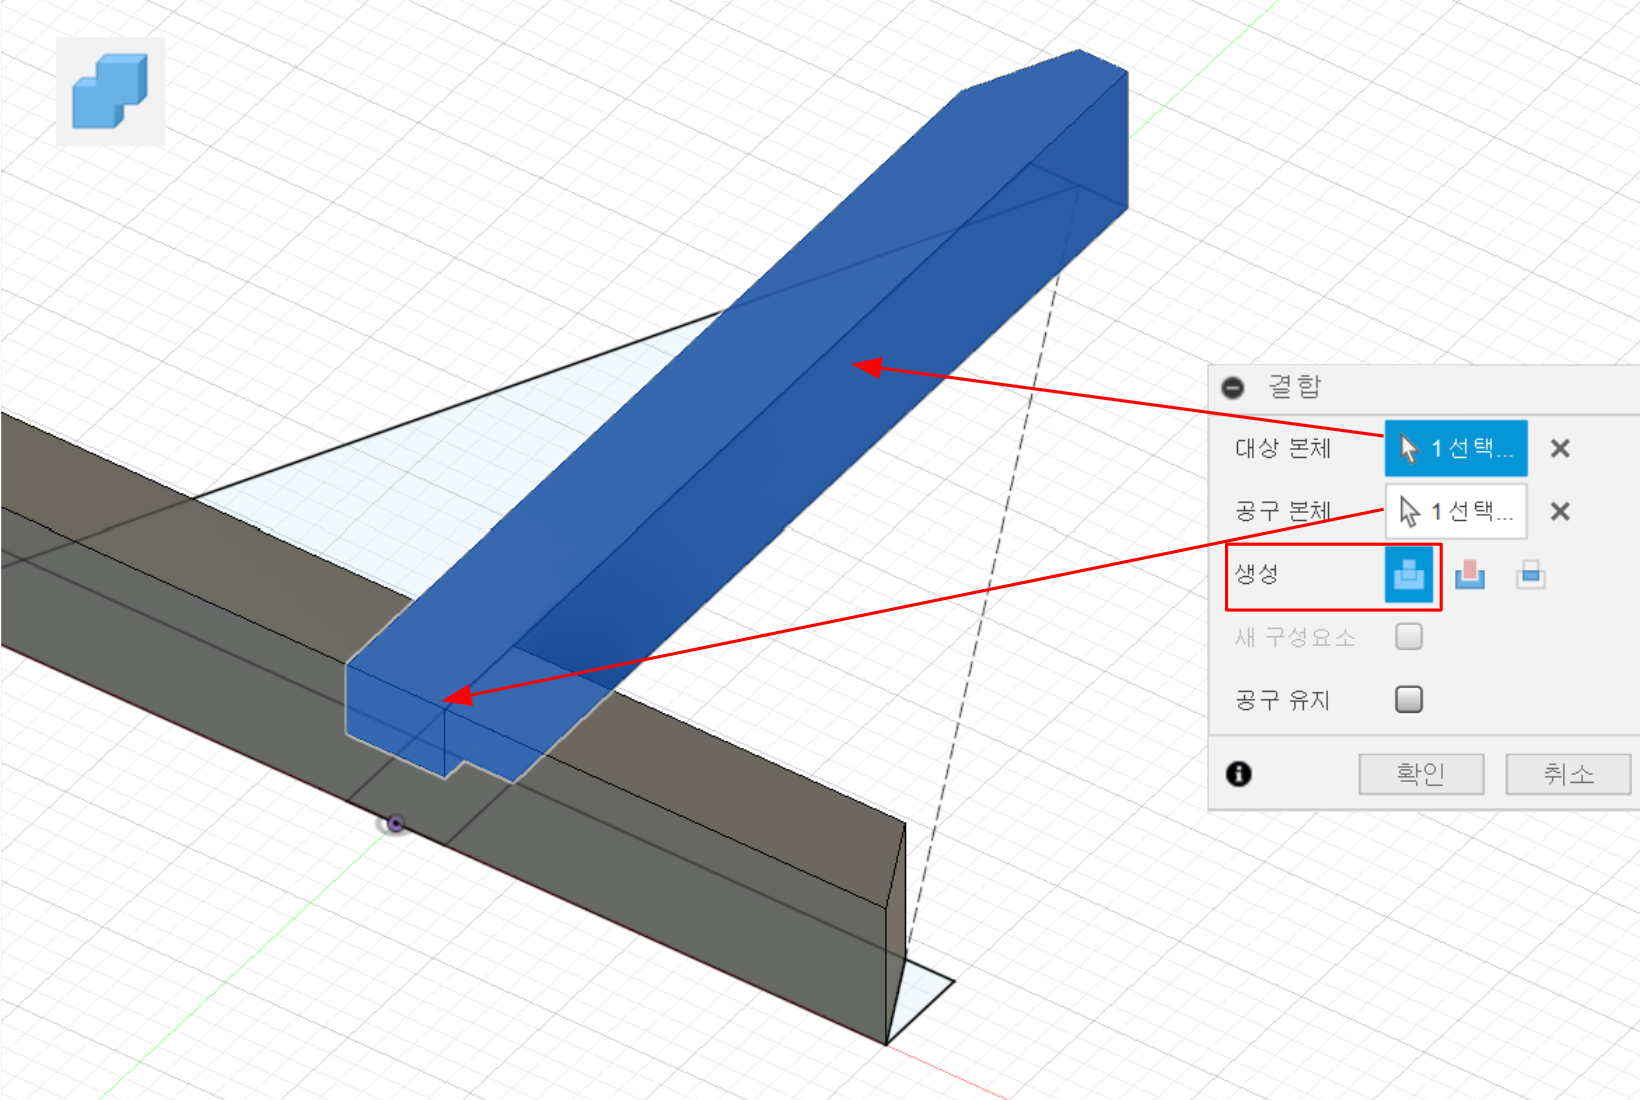This screenshot has height=1100, width=1640.
Task: Click the info icon in dialog
Action: tap(1239, 773)
